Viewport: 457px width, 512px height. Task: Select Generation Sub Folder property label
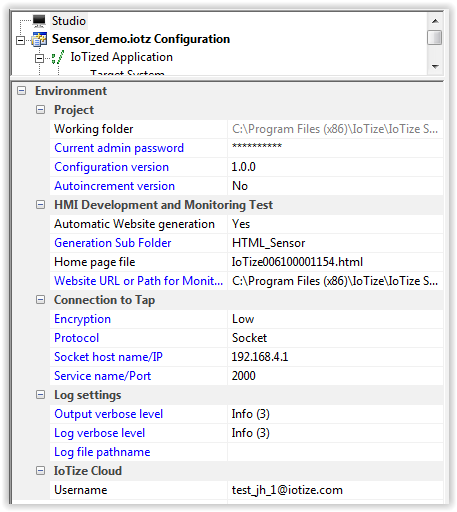point(113,243)
